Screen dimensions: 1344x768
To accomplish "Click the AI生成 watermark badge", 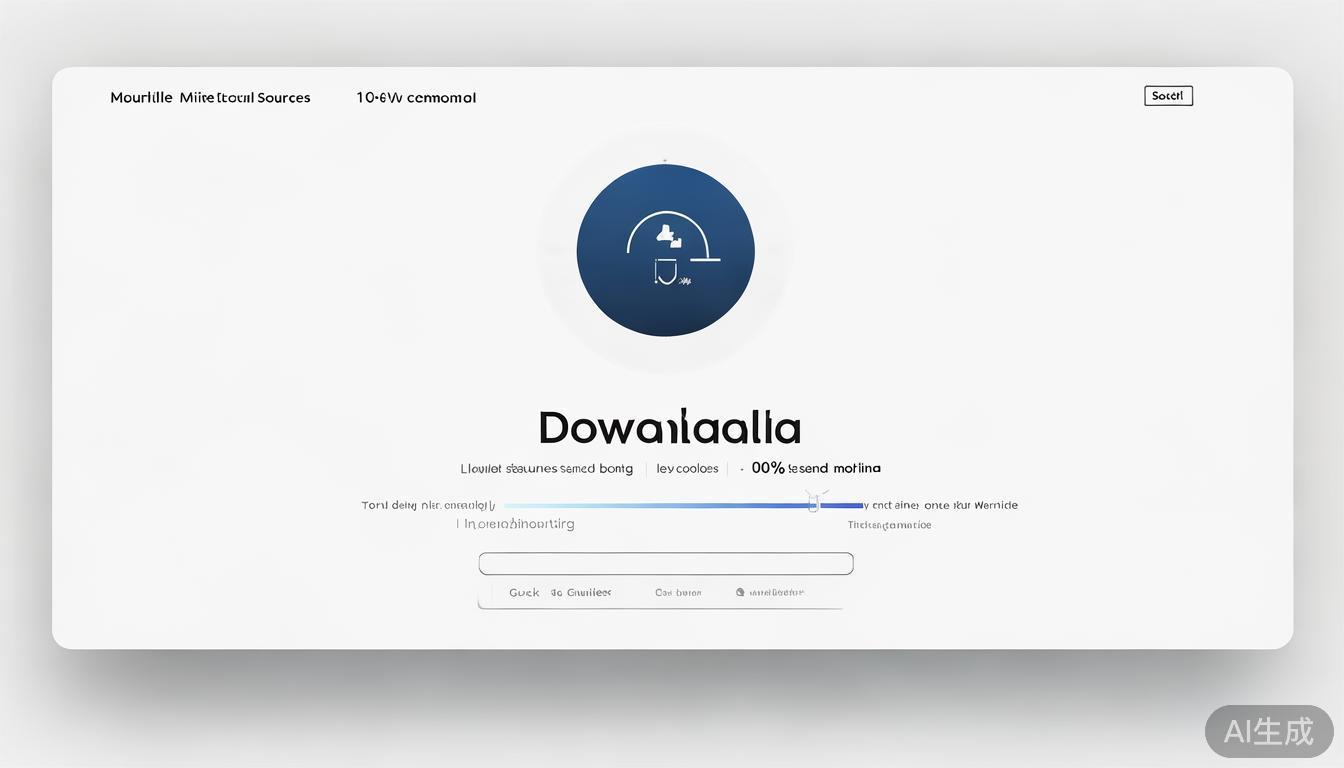I will [x=1268, y=731].
